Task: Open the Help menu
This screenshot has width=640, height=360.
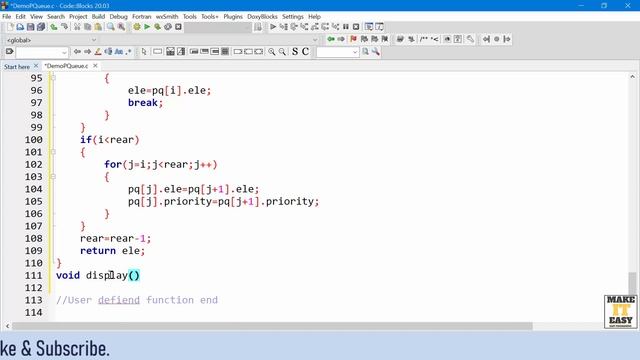Action: coord(314,17)
